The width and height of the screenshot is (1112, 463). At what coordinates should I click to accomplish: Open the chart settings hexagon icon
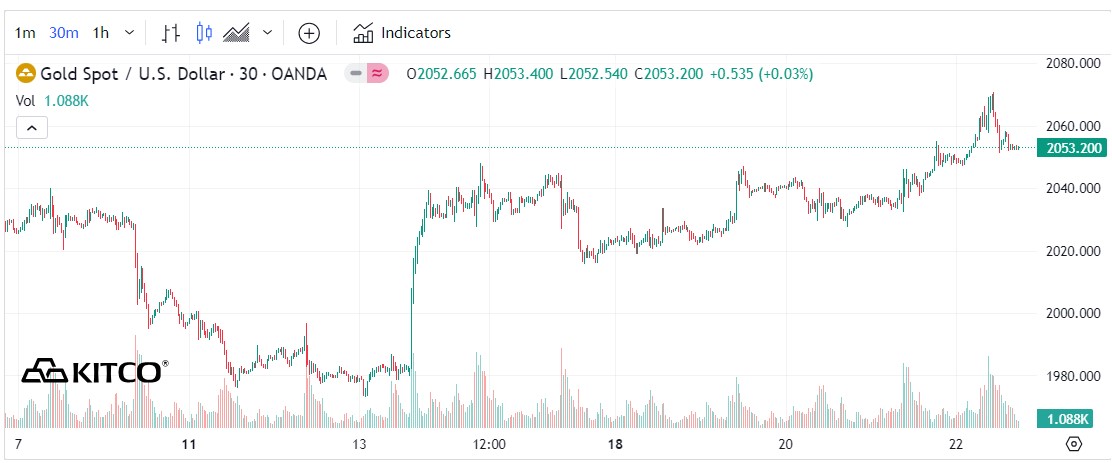click(x=1074, y=444)
